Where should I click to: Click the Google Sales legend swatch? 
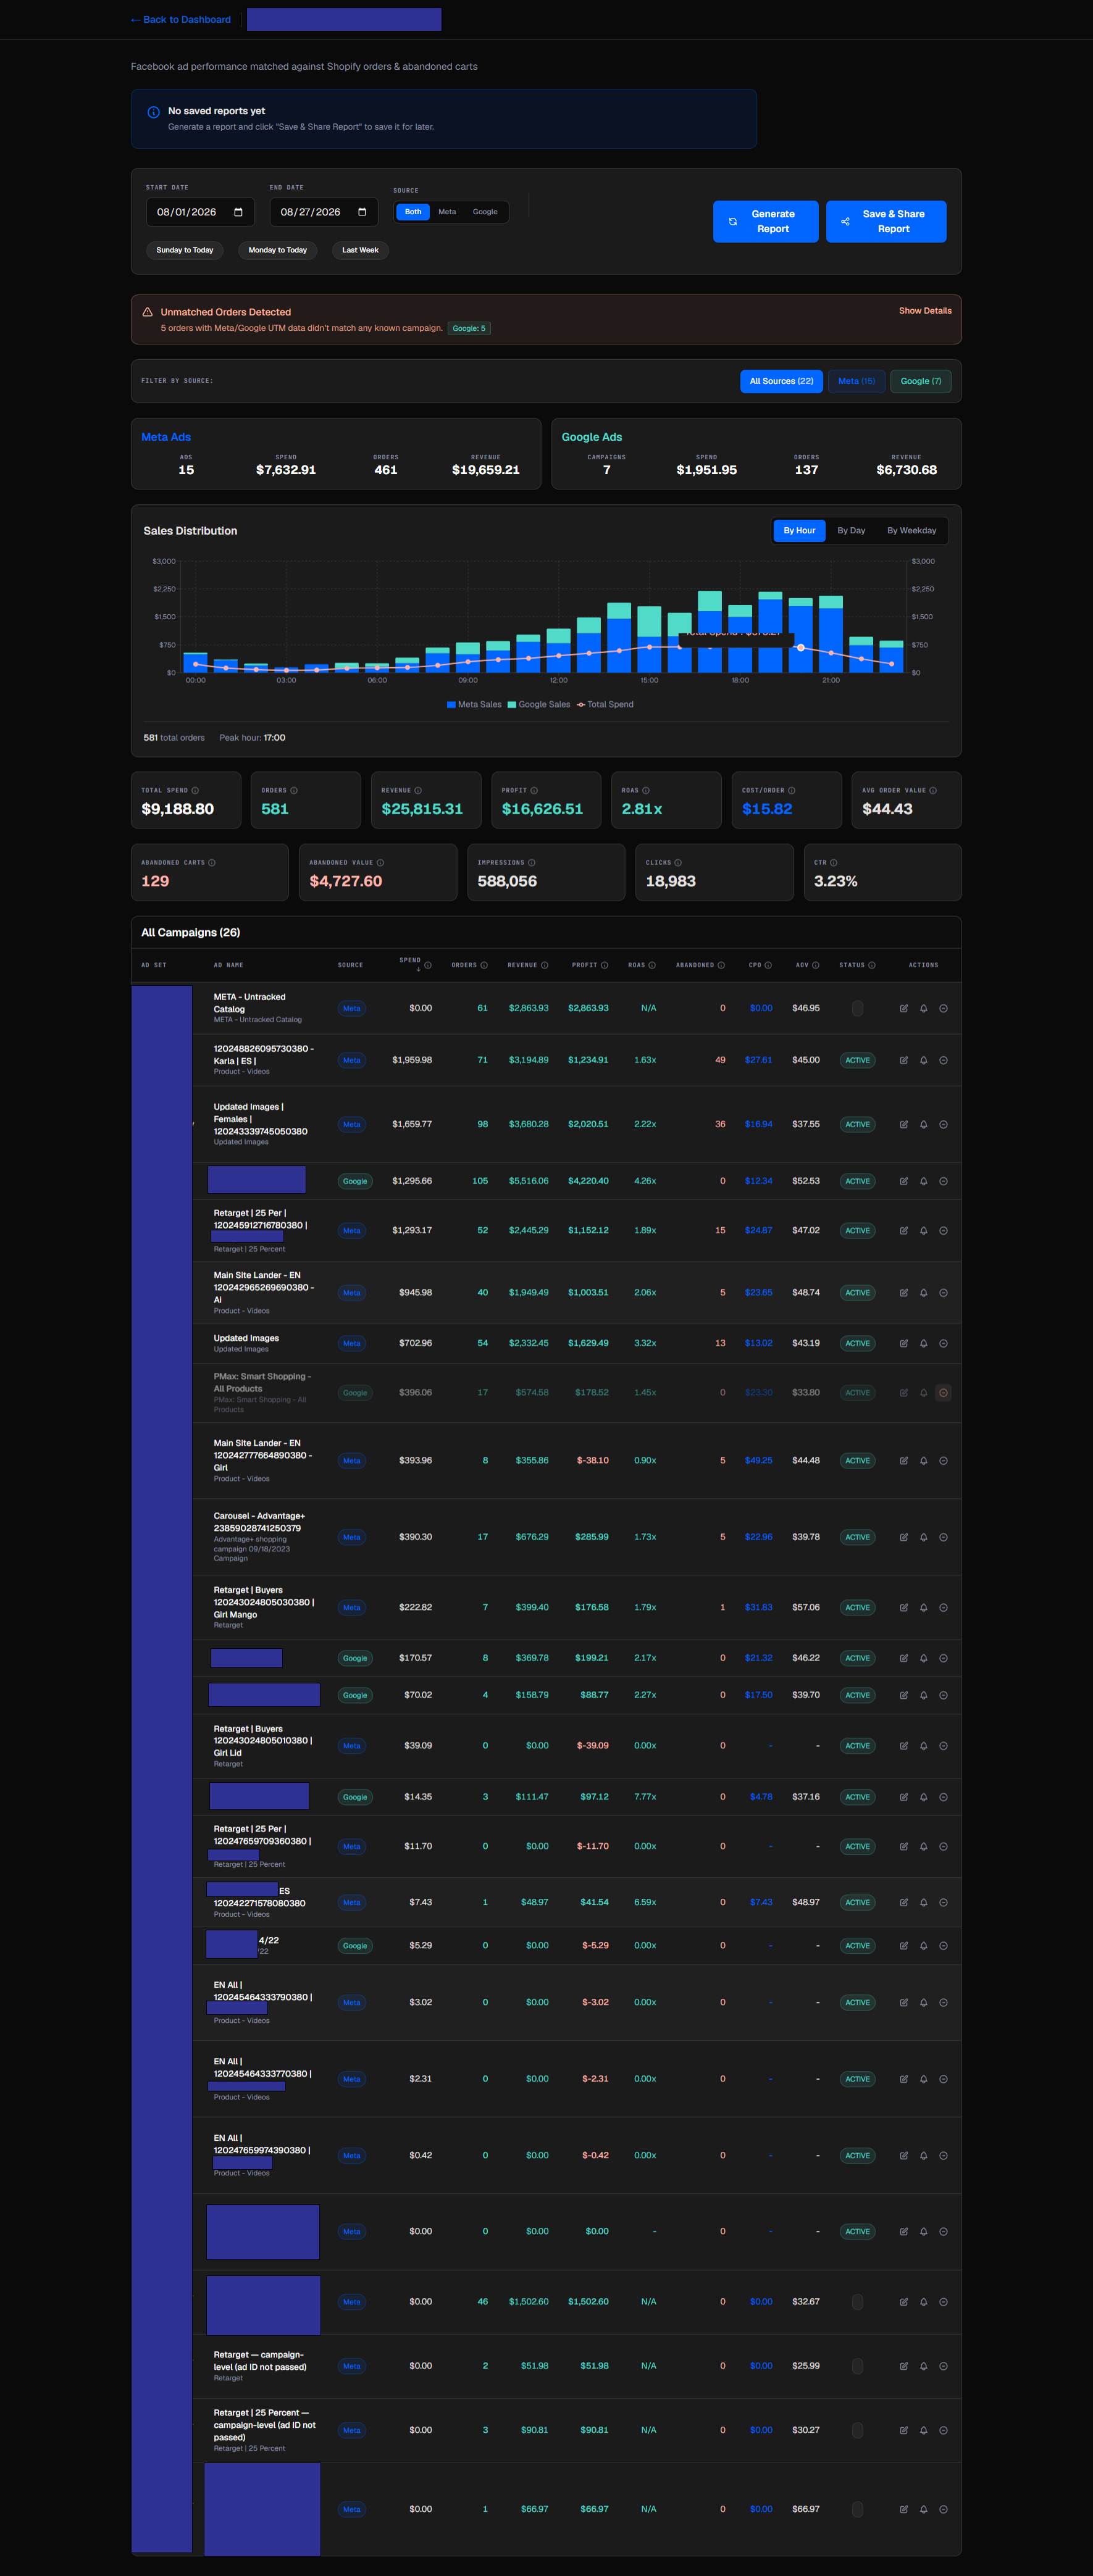click(512, 705)
